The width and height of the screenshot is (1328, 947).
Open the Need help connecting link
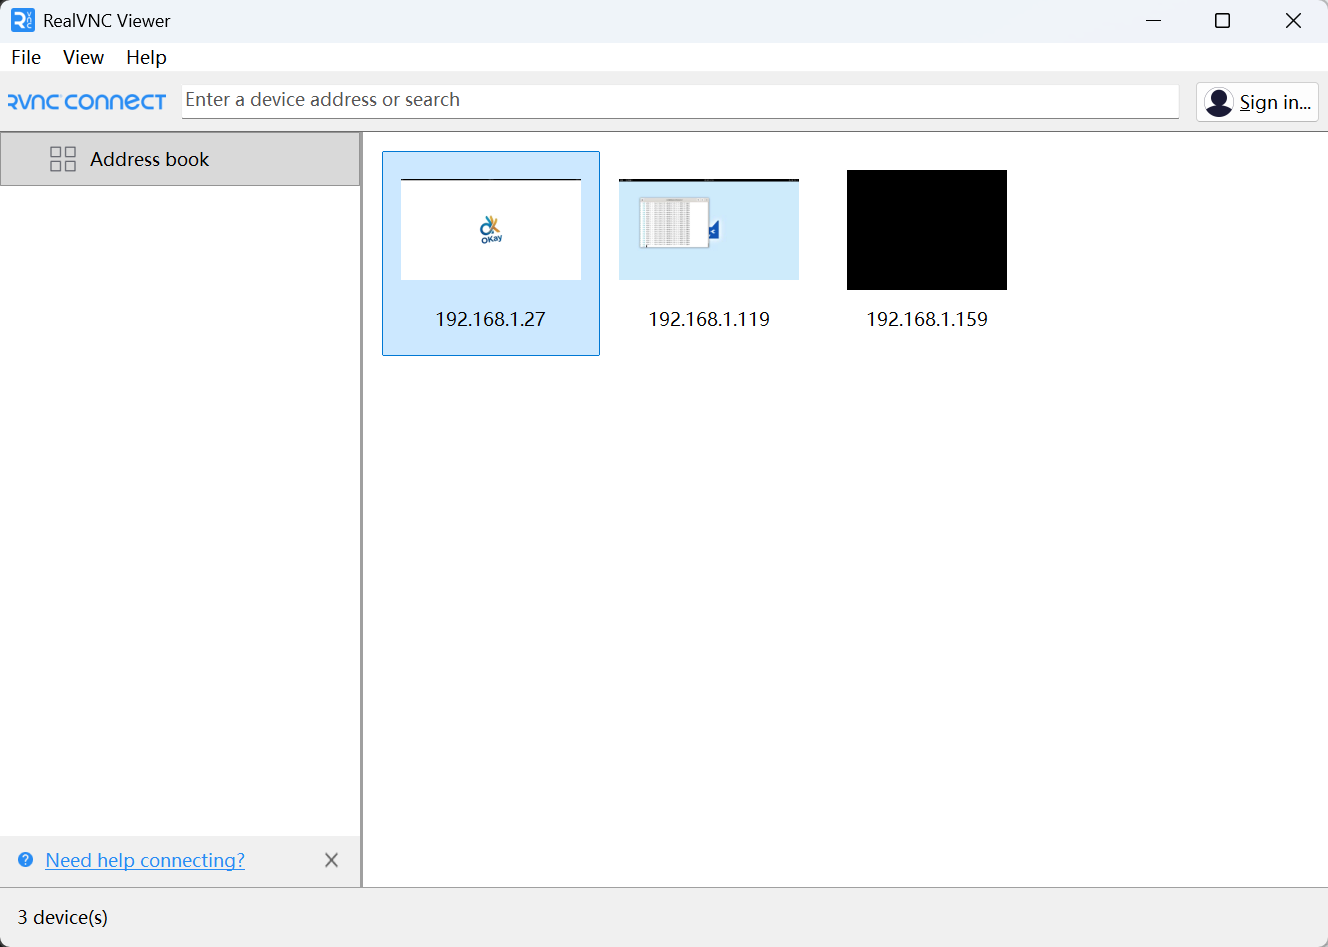145,860
